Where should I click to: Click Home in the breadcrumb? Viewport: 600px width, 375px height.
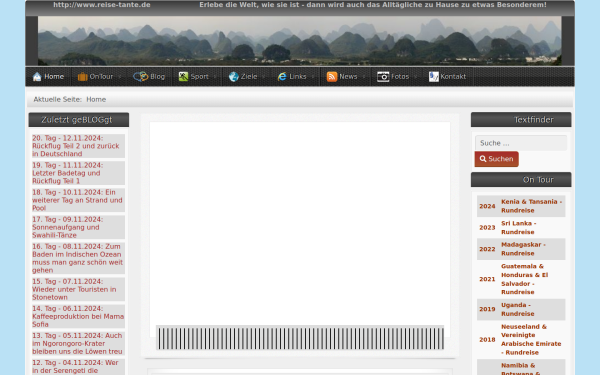click(96, 99)
